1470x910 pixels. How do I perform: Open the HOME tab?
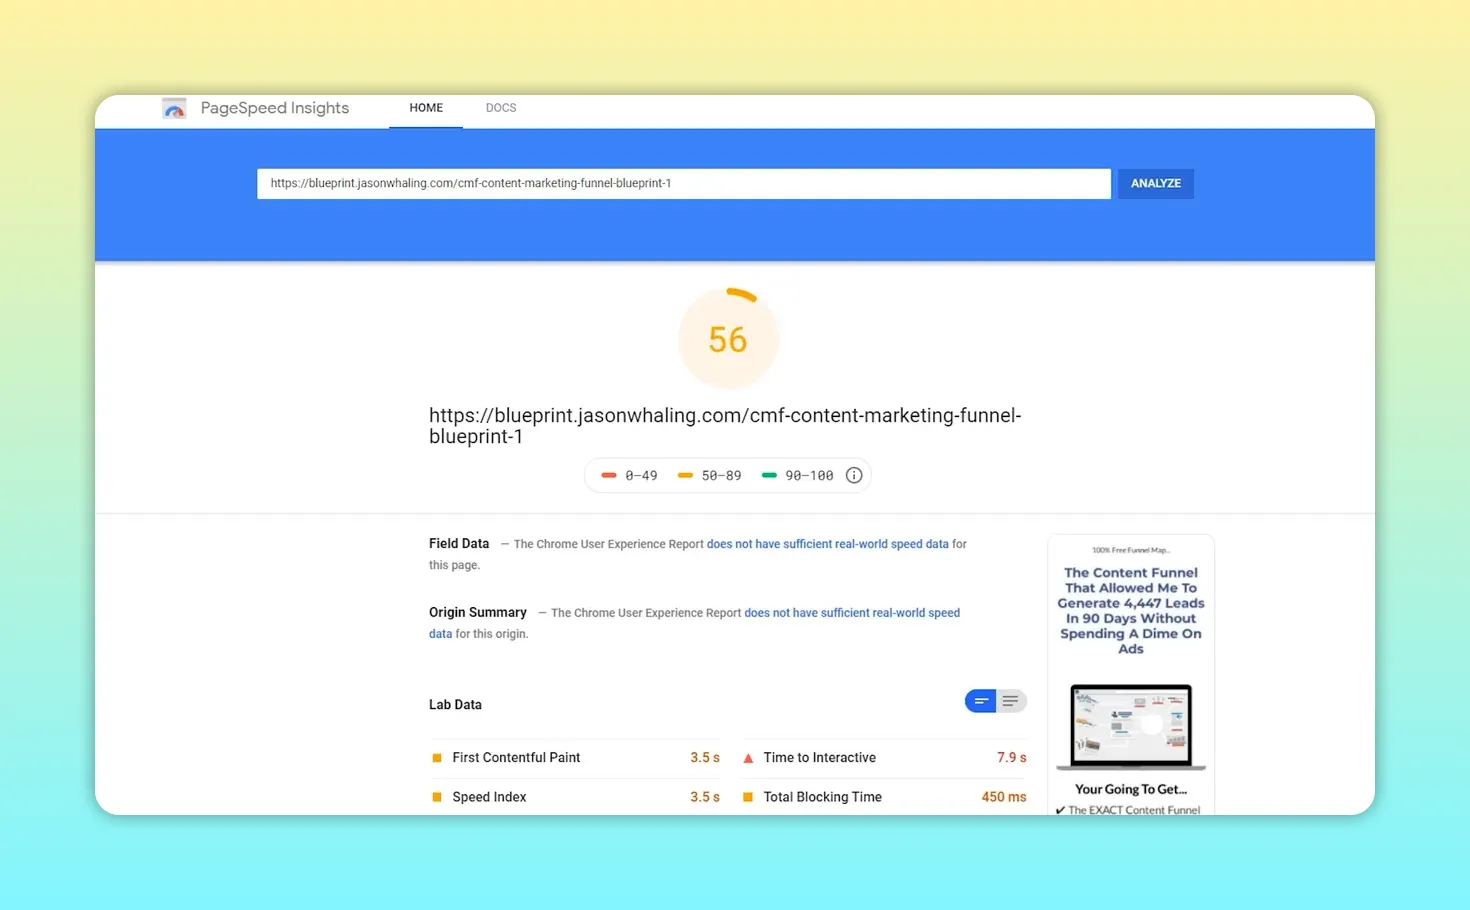coord(426,108)
